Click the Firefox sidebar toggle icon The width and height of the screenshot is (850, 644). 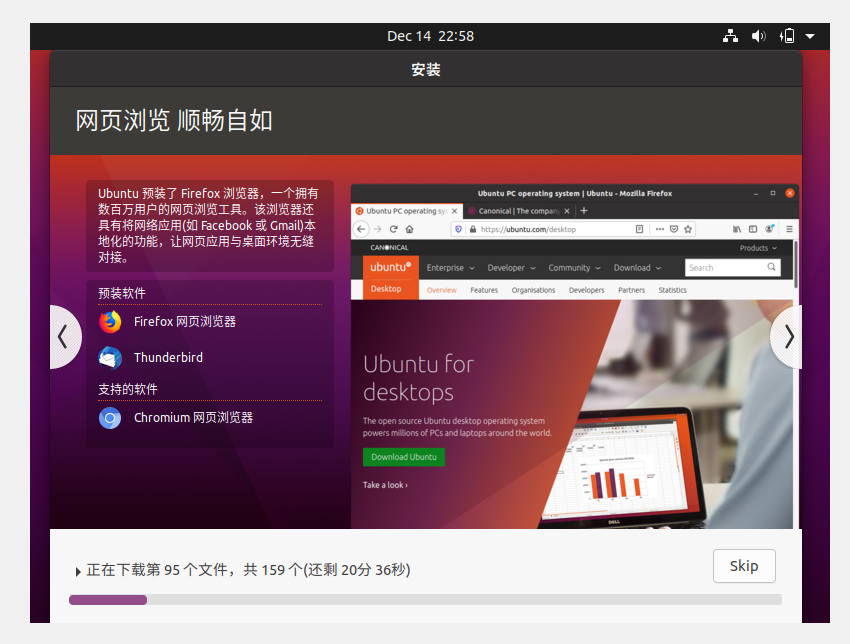[753, 229]
